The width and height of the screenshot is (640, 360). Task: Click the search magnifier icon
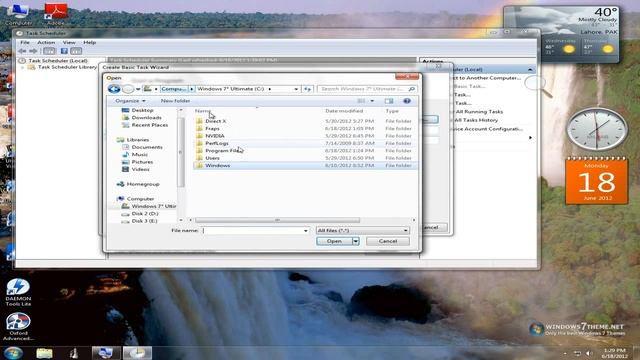[411, 89]
